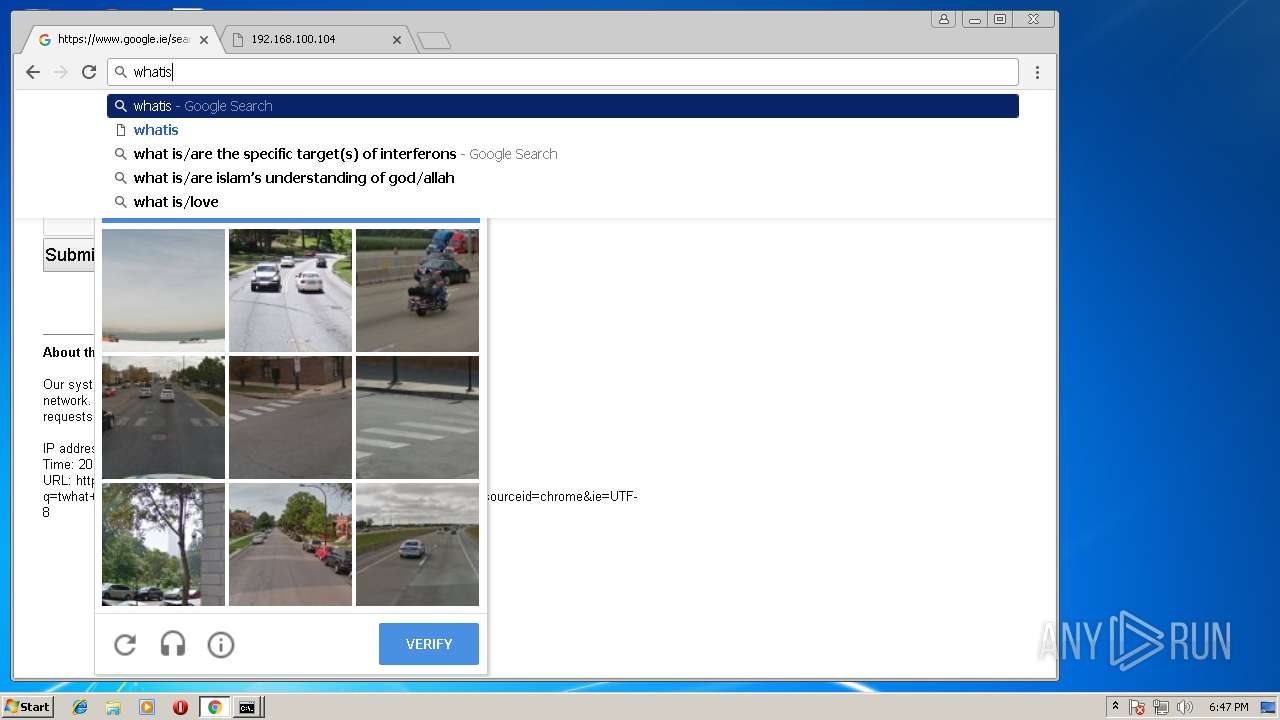Open the captcha help info icon
Viewport: 1280px width, 720px height.
click(221, 645)
